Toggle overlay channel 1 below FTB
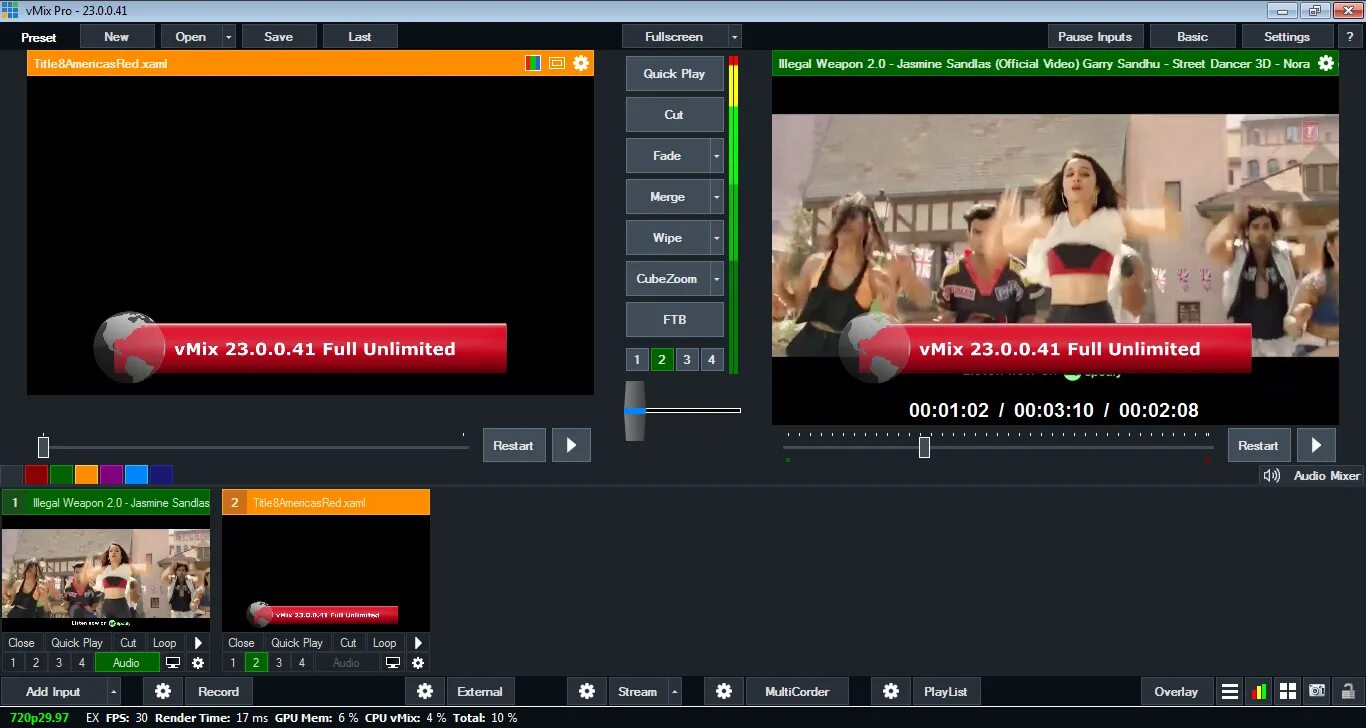Image resolution: width=1366 pixels, height=728 pixels. point(638,360)
